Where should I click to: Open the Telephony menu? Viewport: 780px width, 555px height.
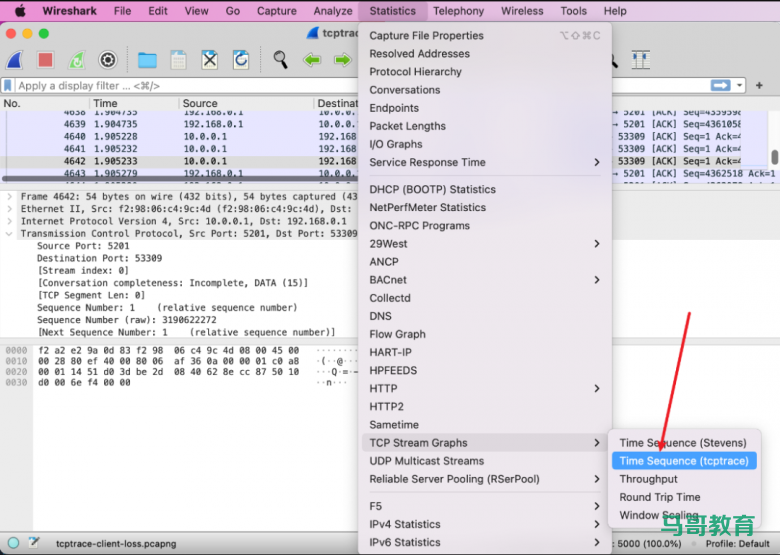pyautogui.click(x=458, y=11)
